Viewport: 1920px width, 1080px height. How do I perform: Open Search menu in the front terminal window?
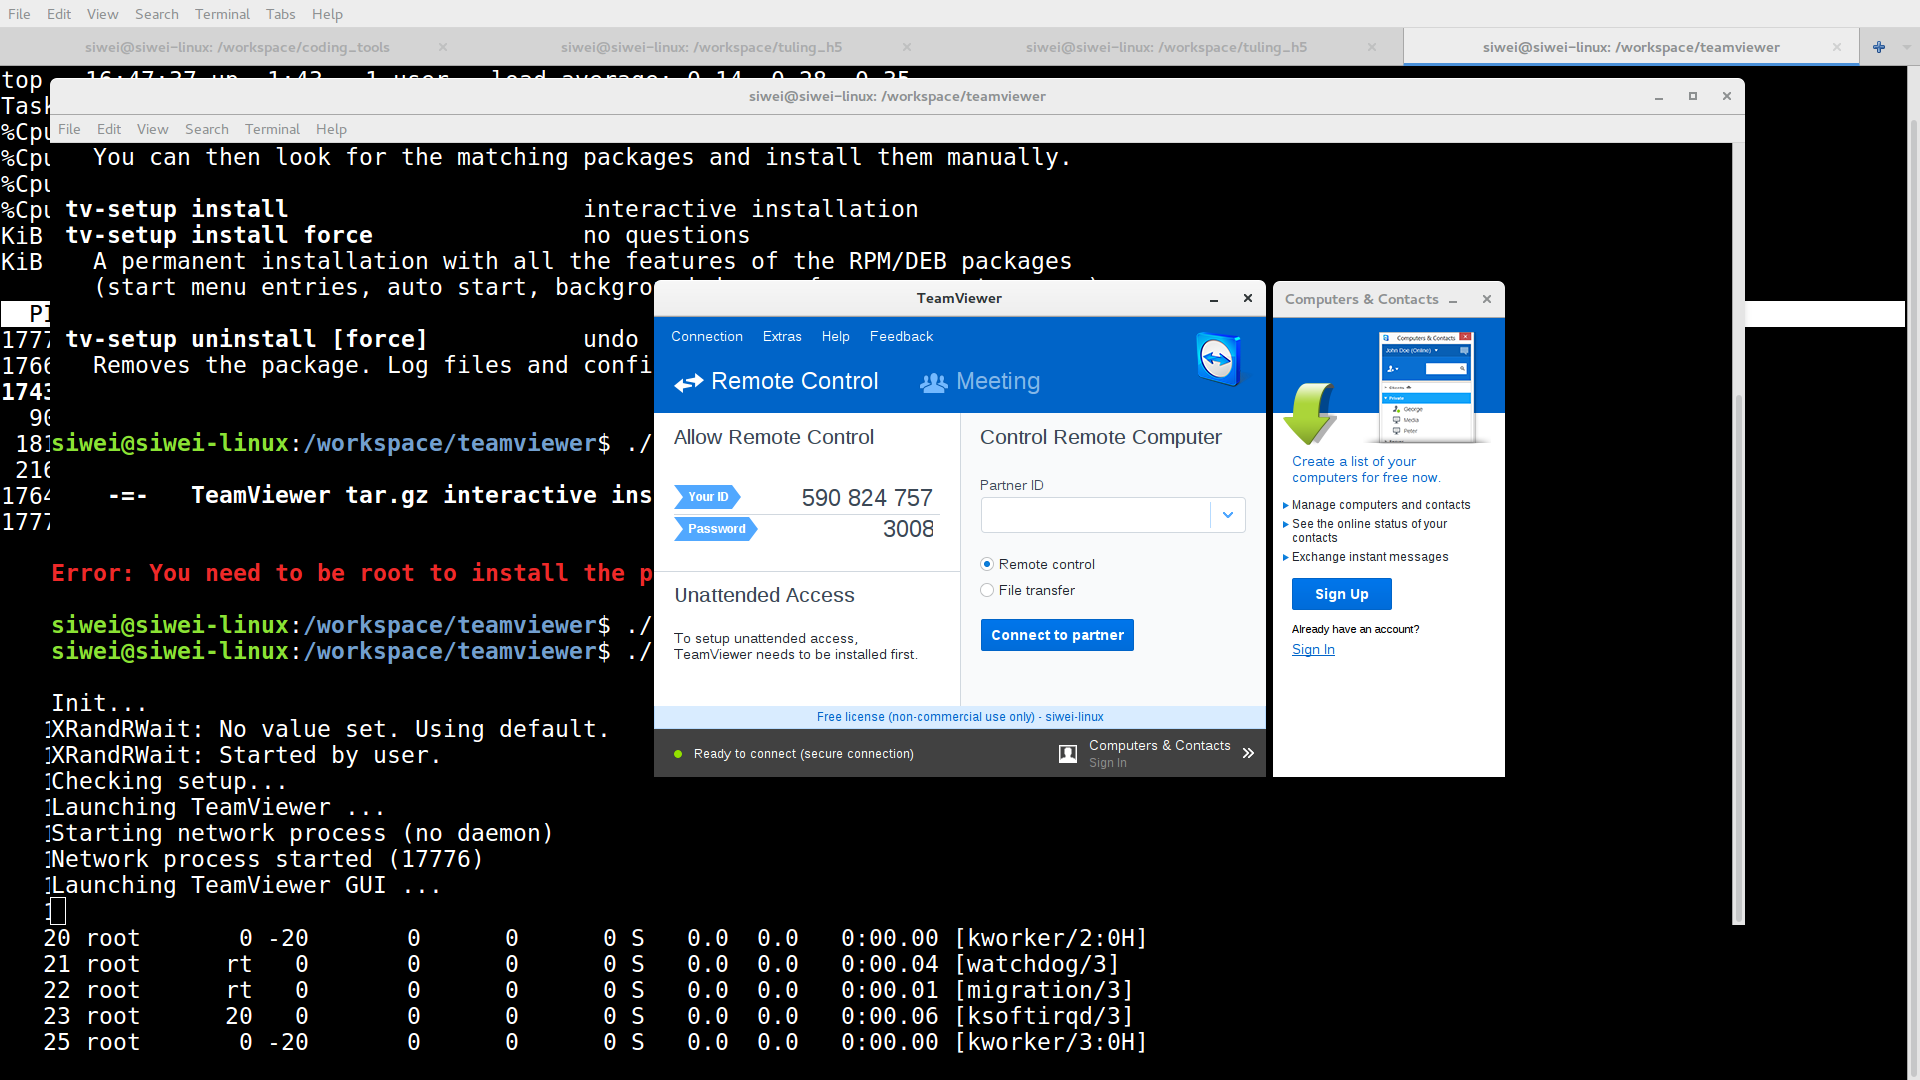(206, 129)
